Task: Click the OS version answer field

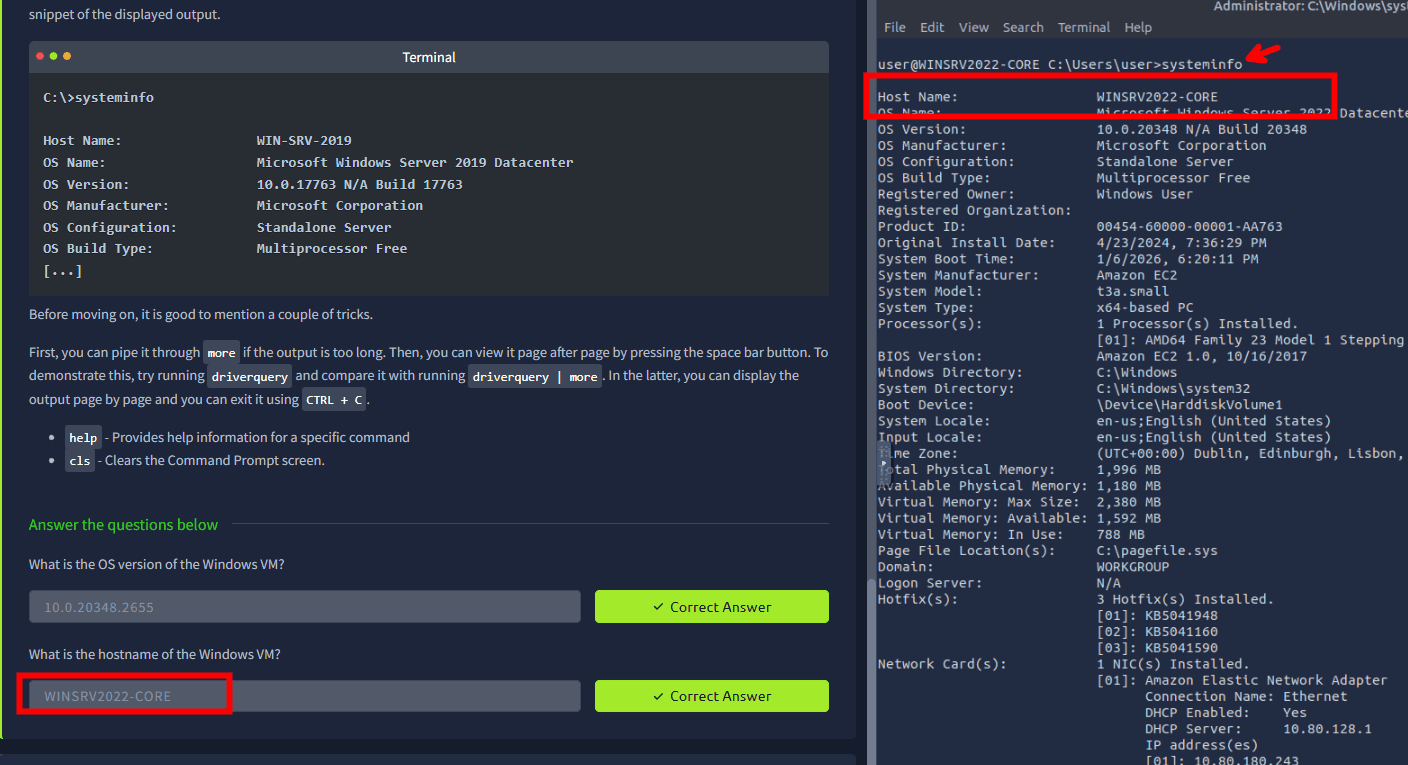Action: (x=304, y=607)
